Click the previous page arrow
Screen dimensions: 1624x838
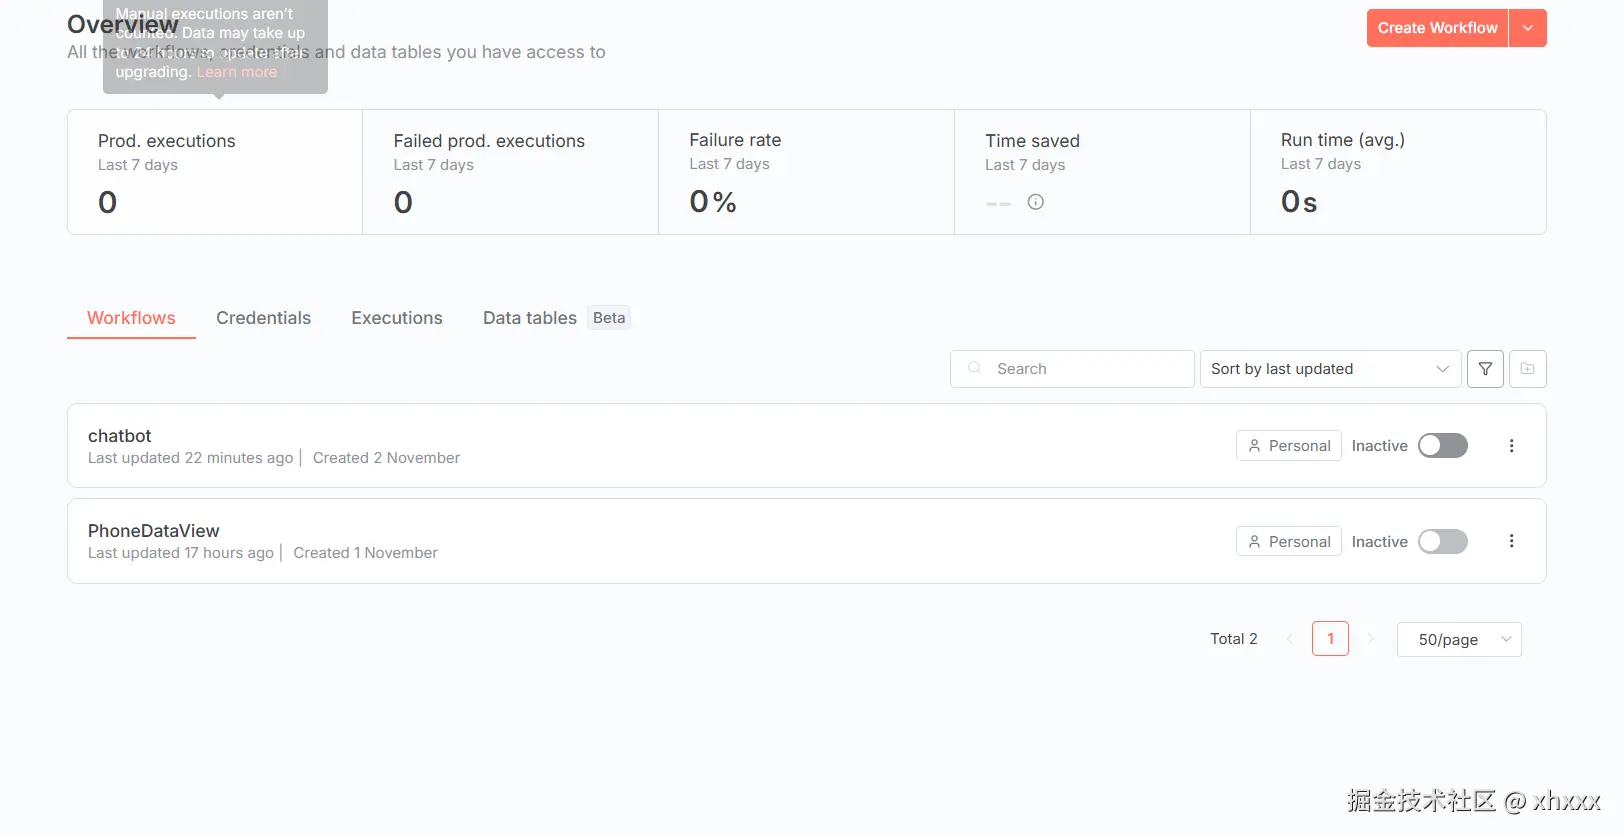[x=1290, y=639]
